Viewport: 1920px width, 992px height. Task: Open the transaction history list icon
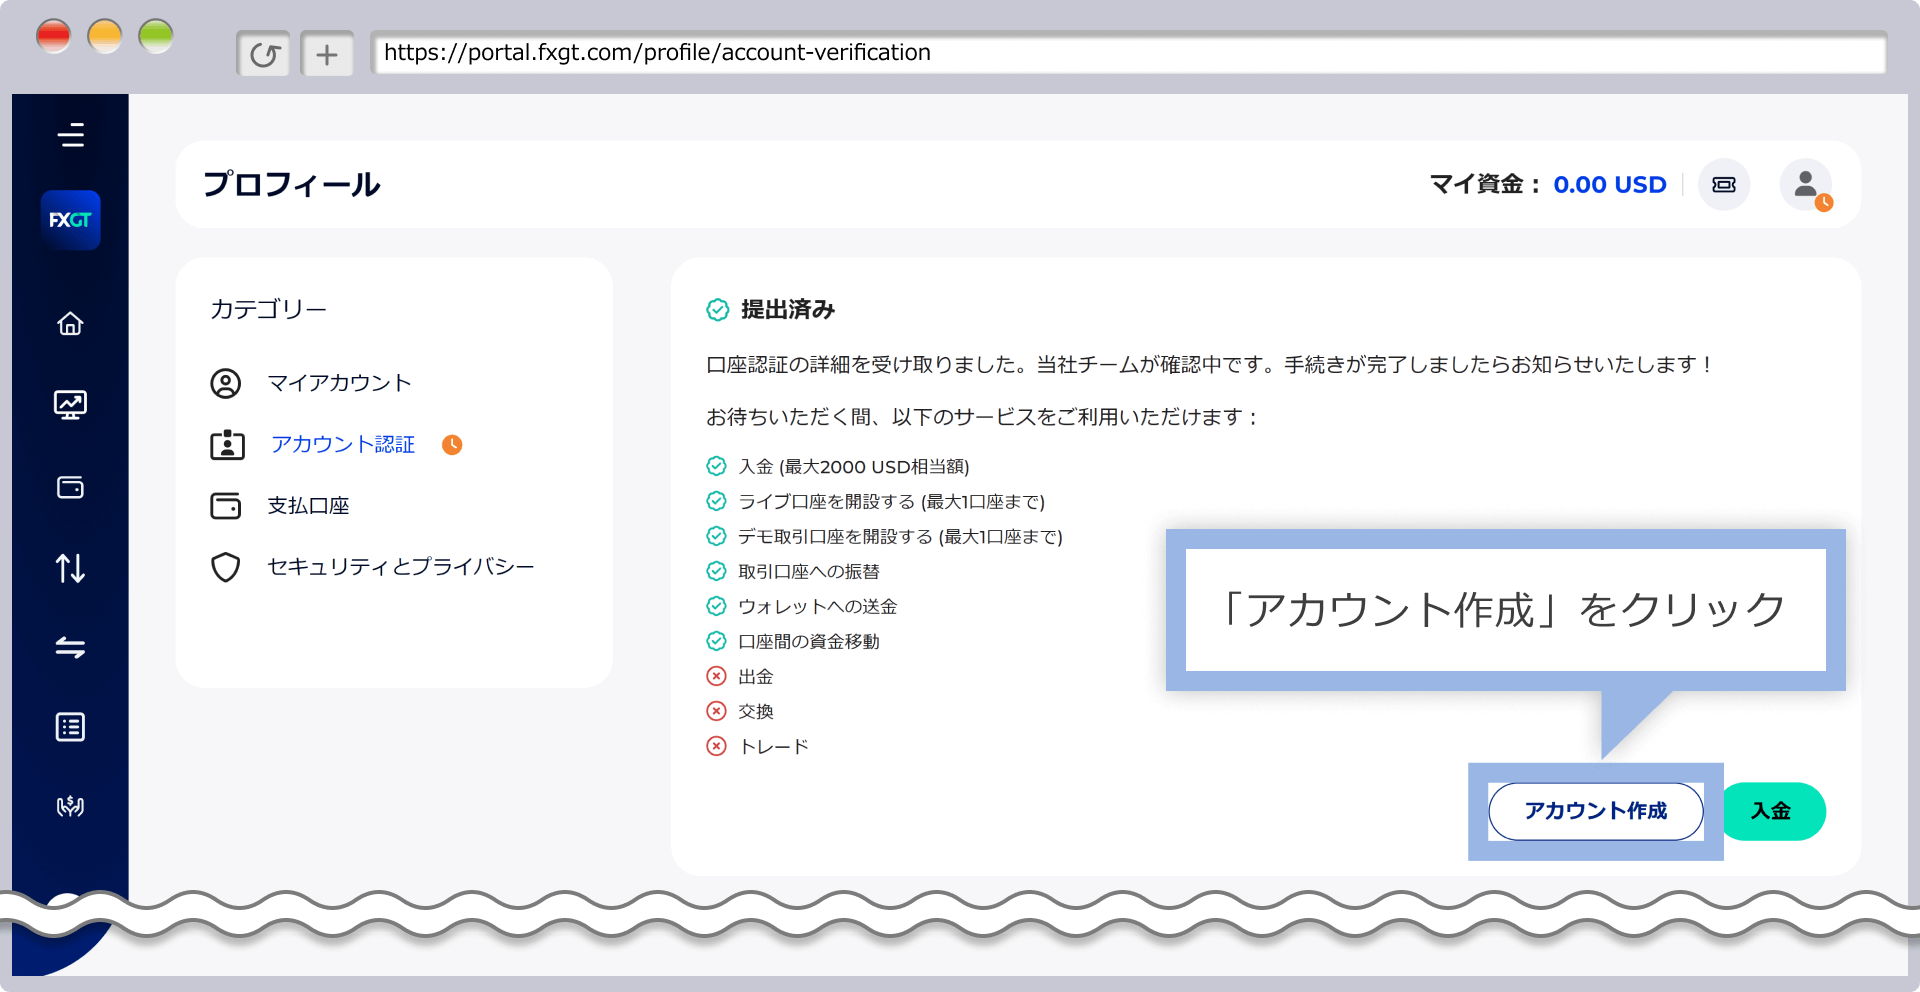[70, 727]
